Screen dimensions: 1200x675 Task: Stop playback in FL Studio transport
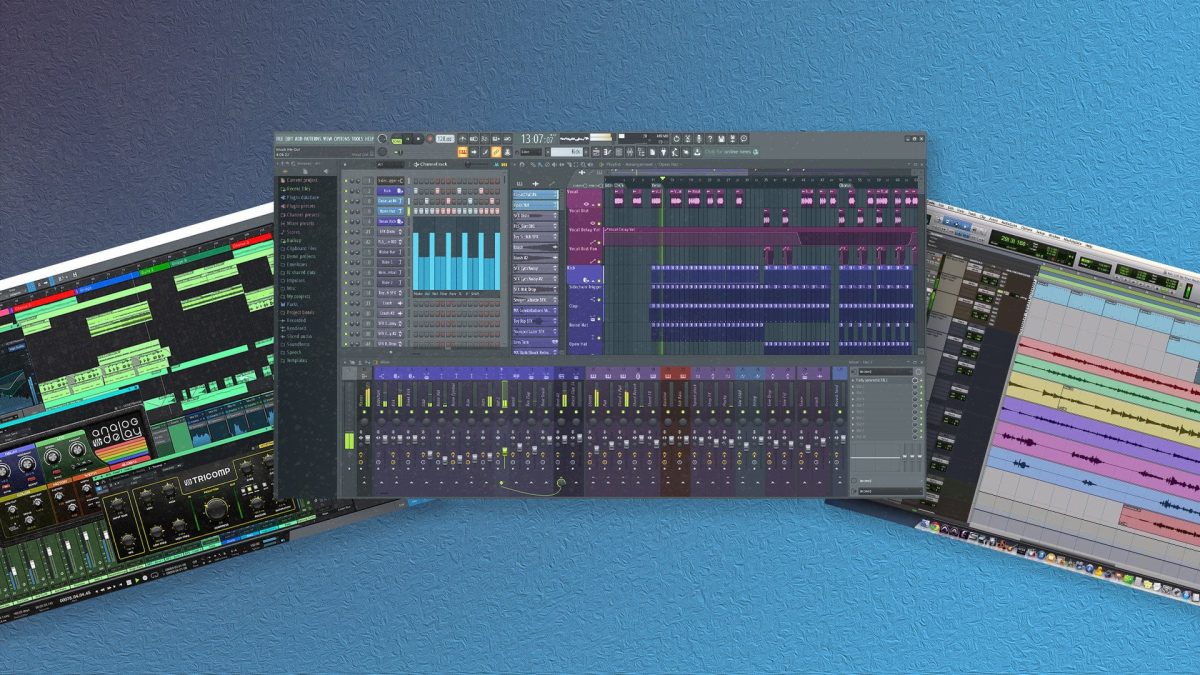click(418, 139)
